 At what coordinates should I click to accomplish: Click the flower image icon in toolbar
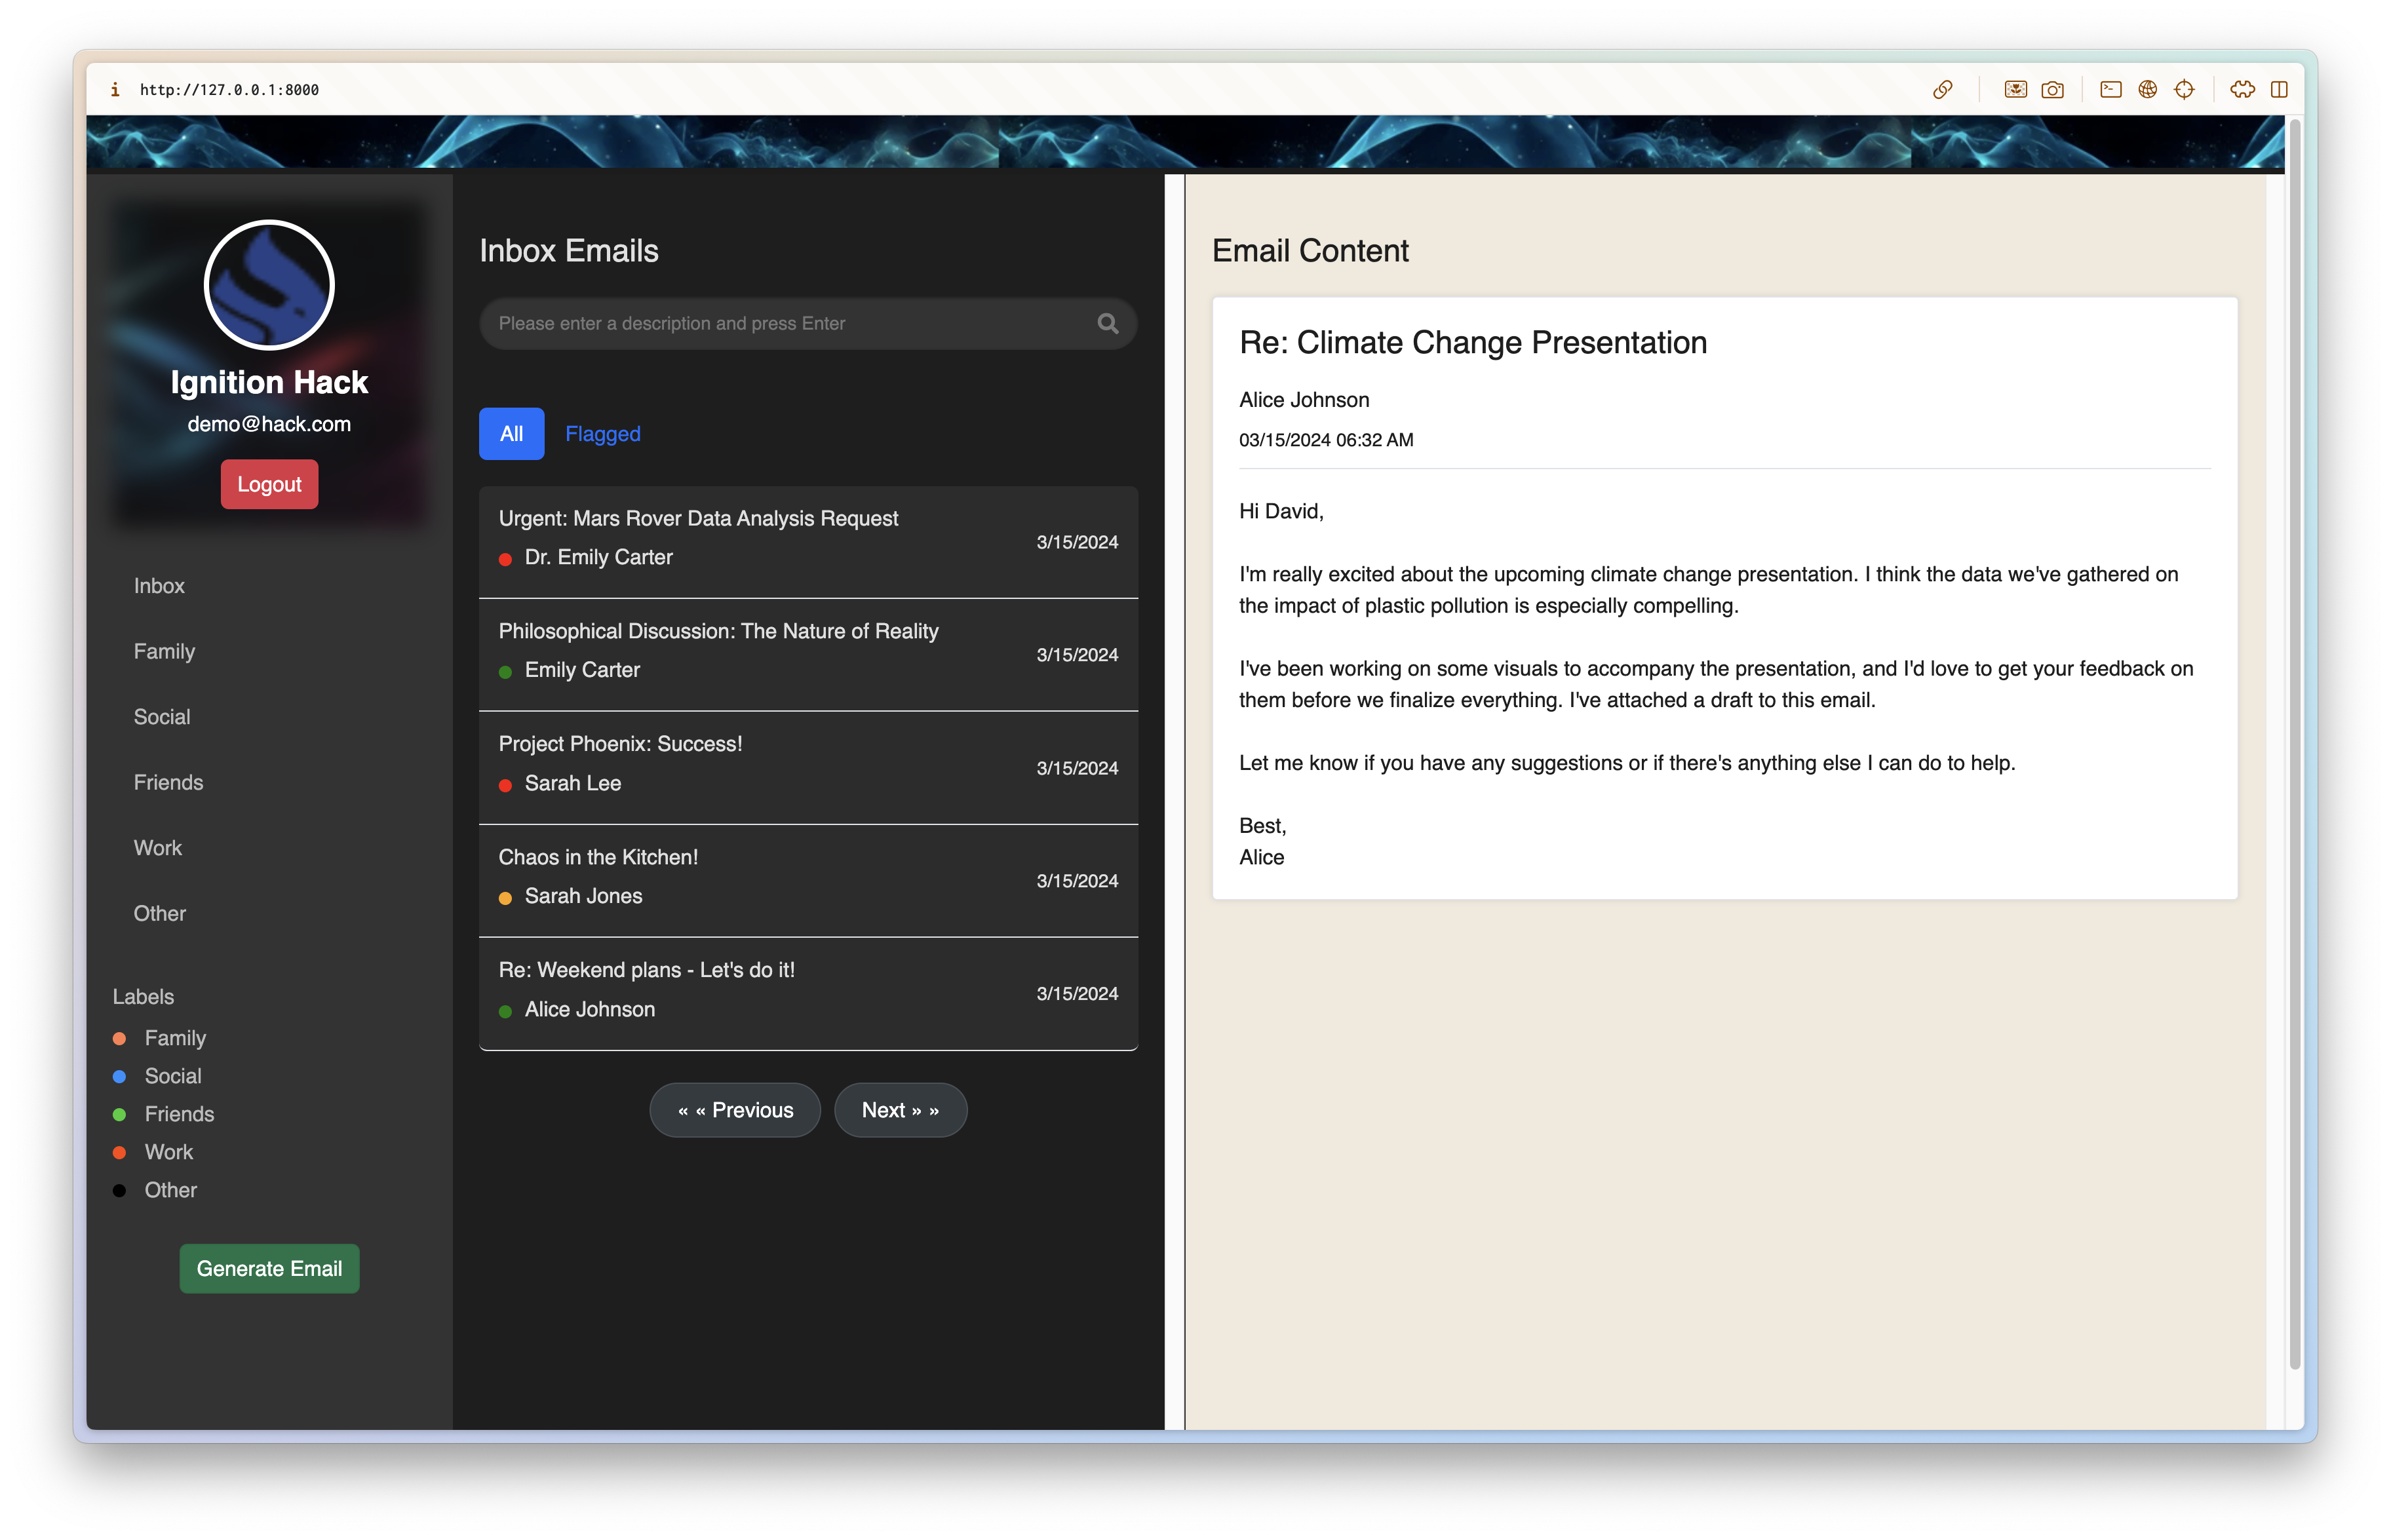pyautogui.click(x=2015, y=90)
